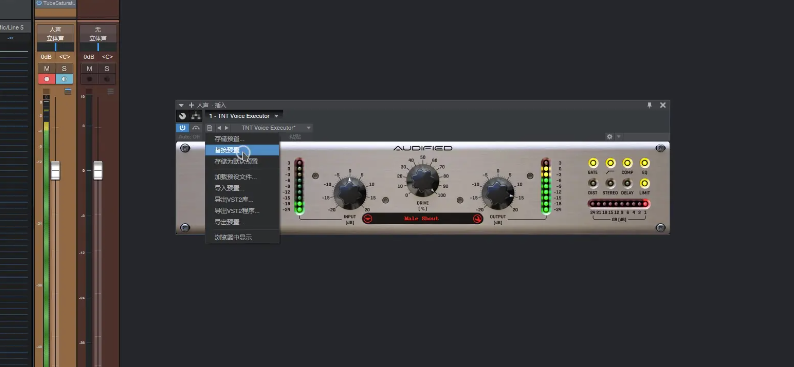Screen dimensions: 794x367
Task: Toggle the GATE indicator button
Action: pyautogui.click(x=593, y=163)
